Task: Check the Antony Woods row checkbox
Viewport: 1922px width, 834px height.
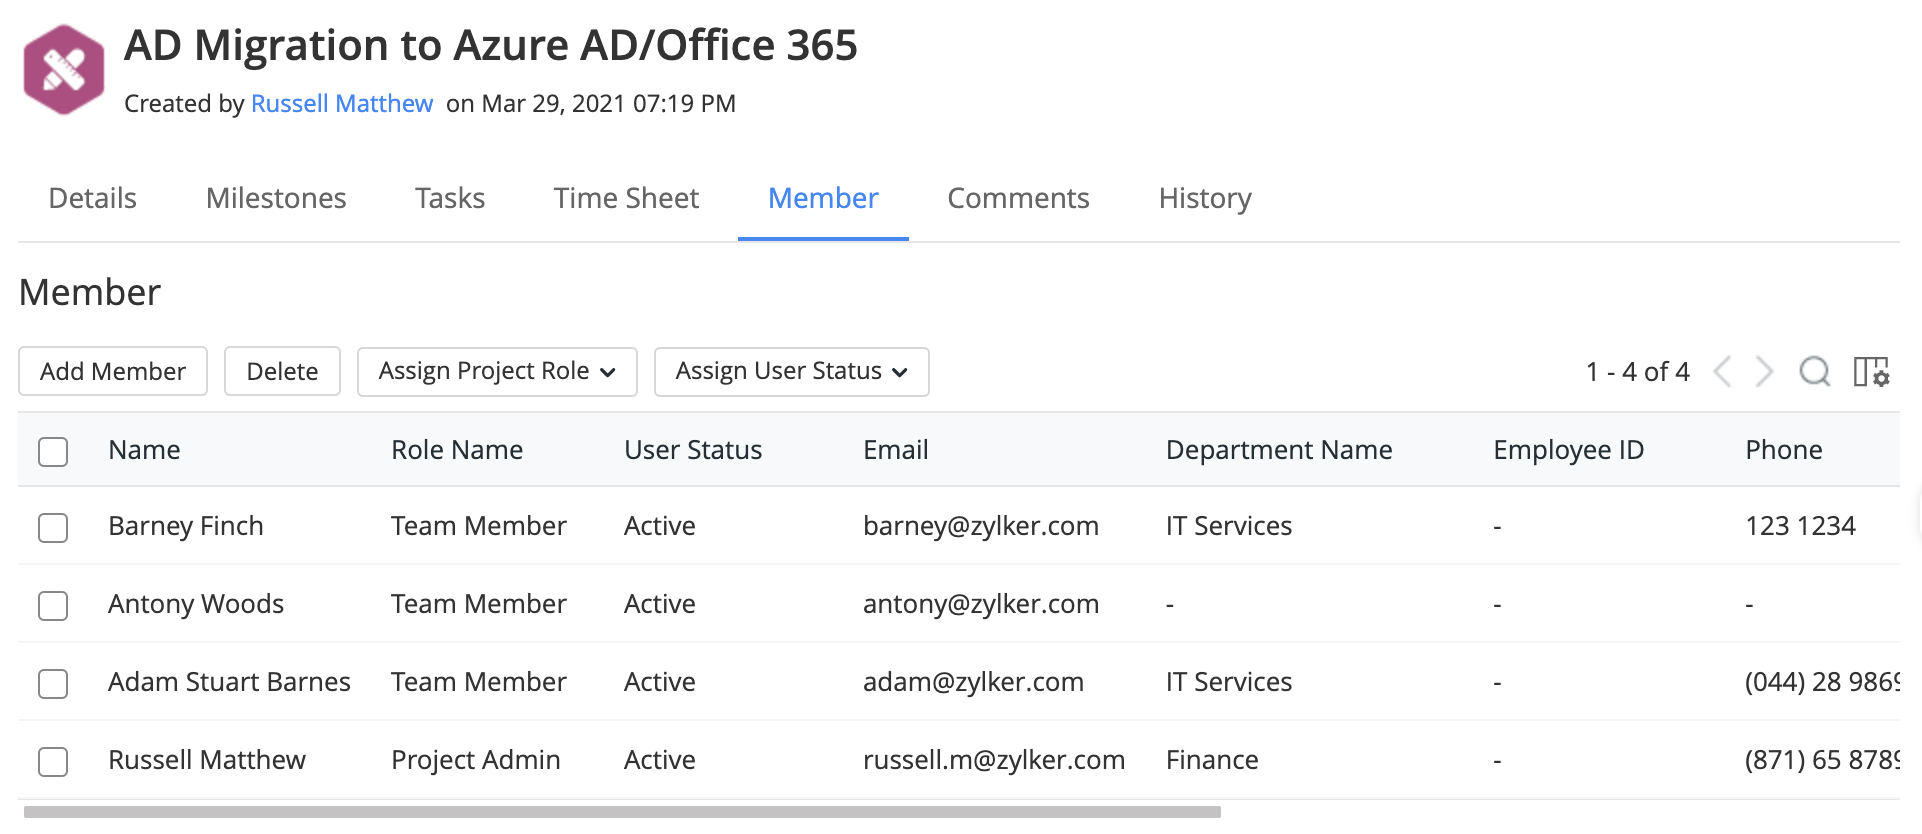Action: click(53, 606)
